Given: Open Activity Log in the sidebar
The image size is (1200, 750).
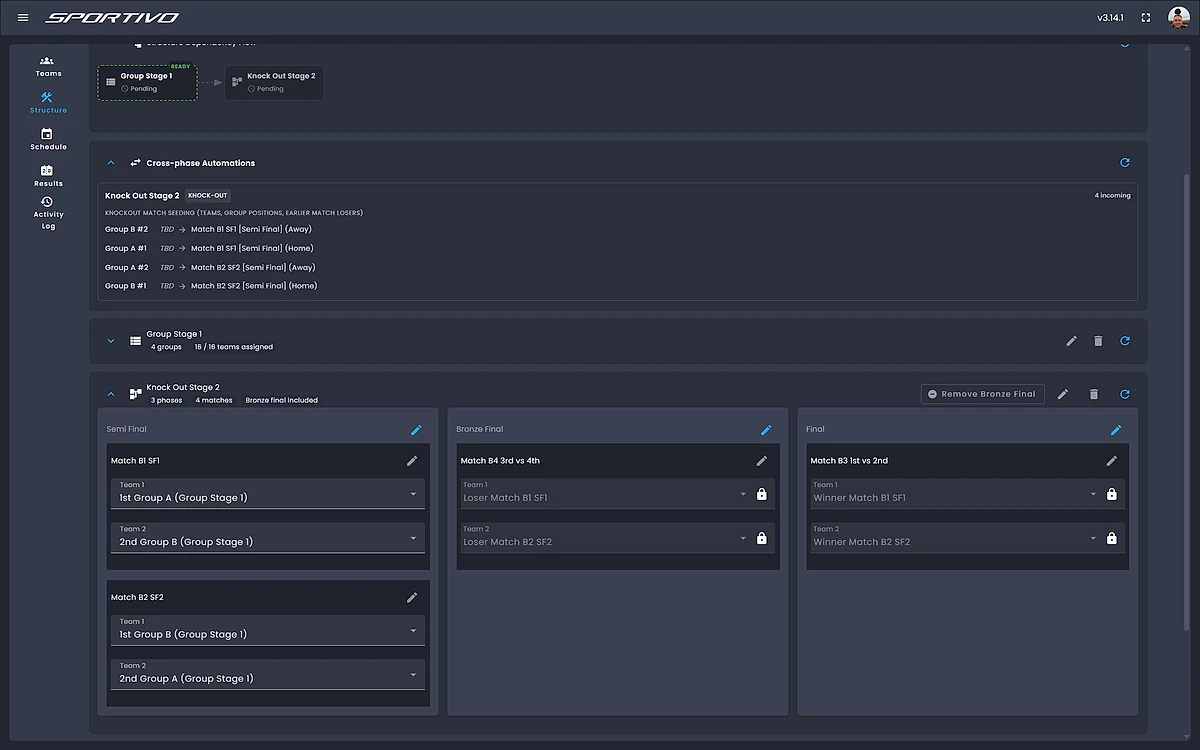Looking at the screenshot, I should pyautogui.click(x=48, y=213).
